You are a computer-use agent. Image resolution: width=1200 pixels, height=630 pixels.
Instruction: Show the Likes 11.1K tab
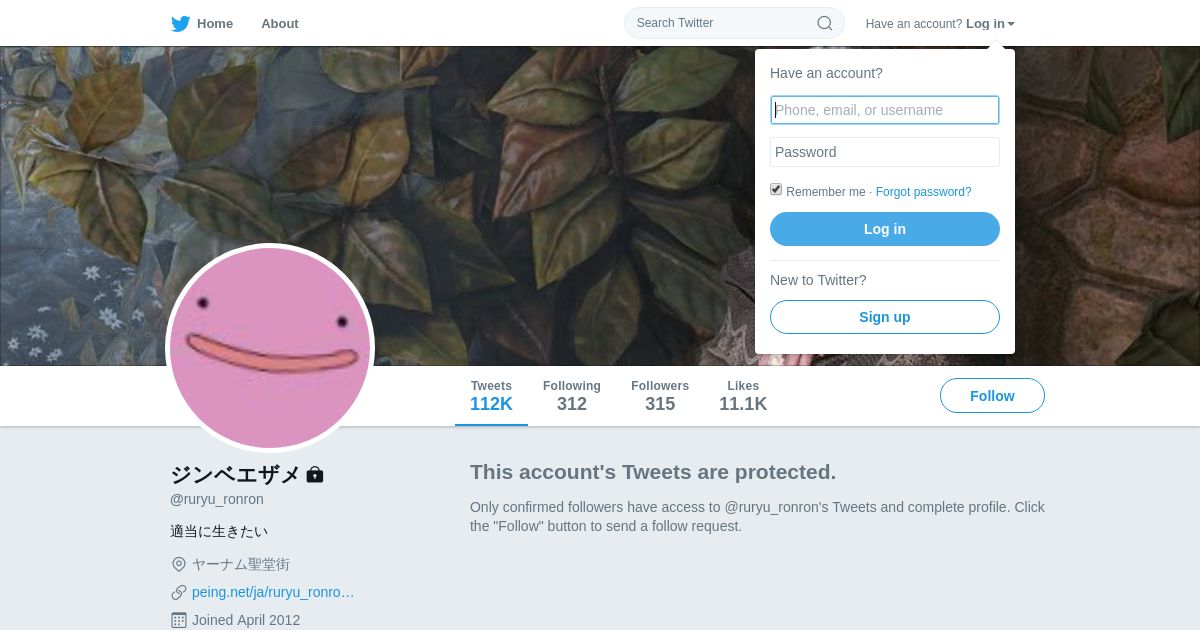click(743, 396)
